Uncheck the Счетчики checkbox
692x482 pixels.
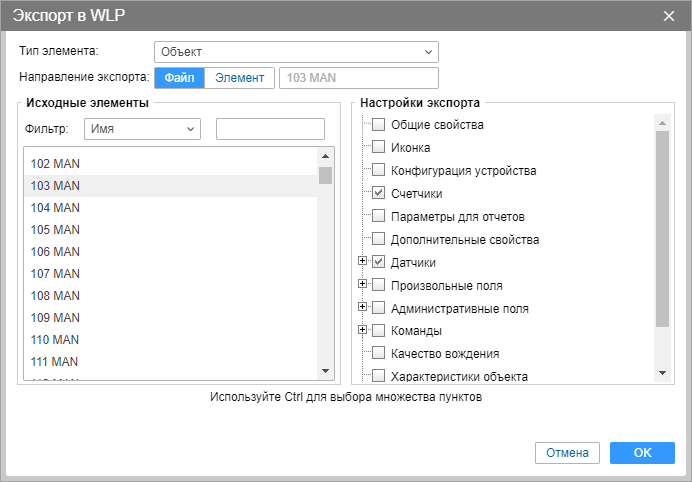point(378,193)
